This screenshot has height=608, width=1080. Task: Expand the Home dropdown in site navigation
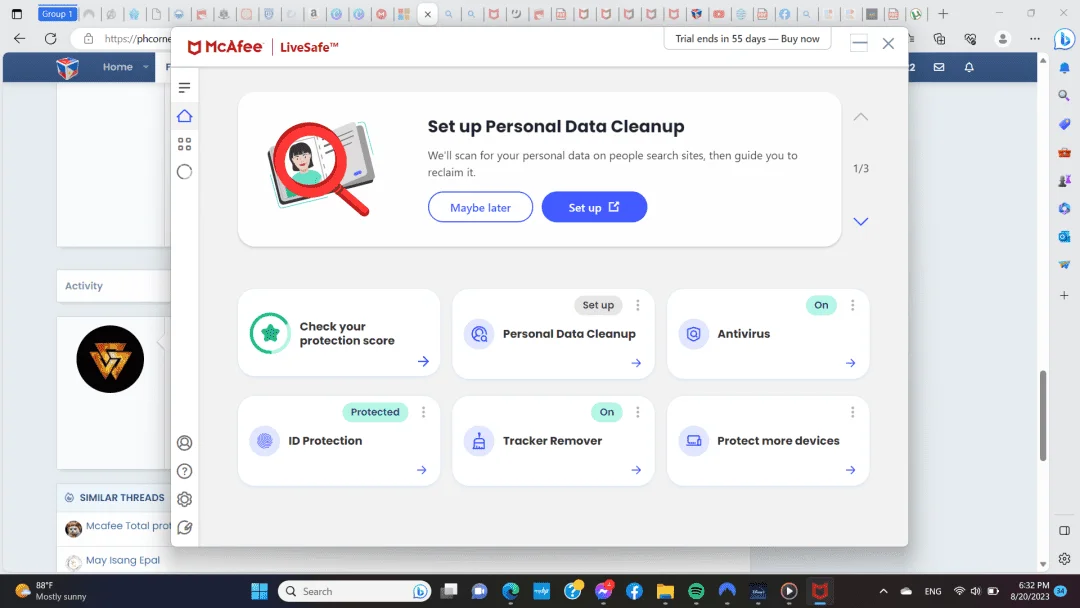click(x=145, y=67)
